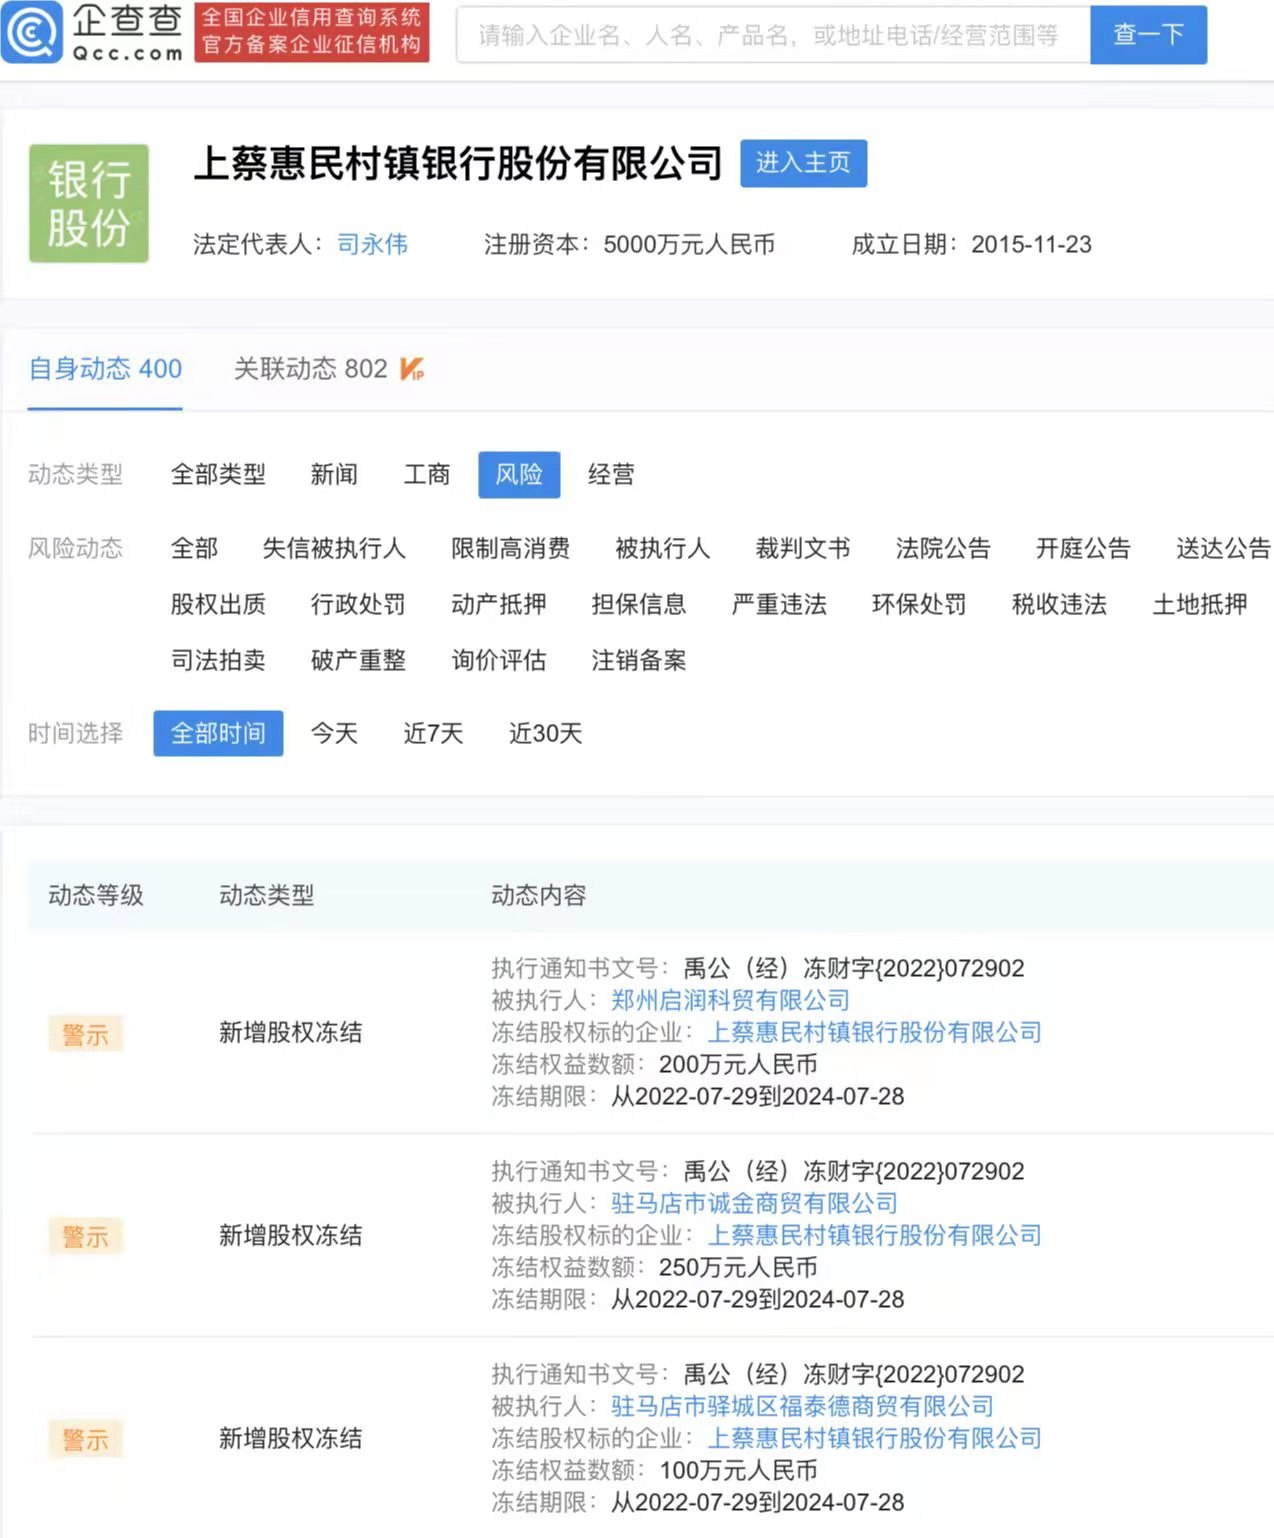Select 风险 dynamic type filter
Screen dimensions: 1274x1538
click(x=519, y=474)
